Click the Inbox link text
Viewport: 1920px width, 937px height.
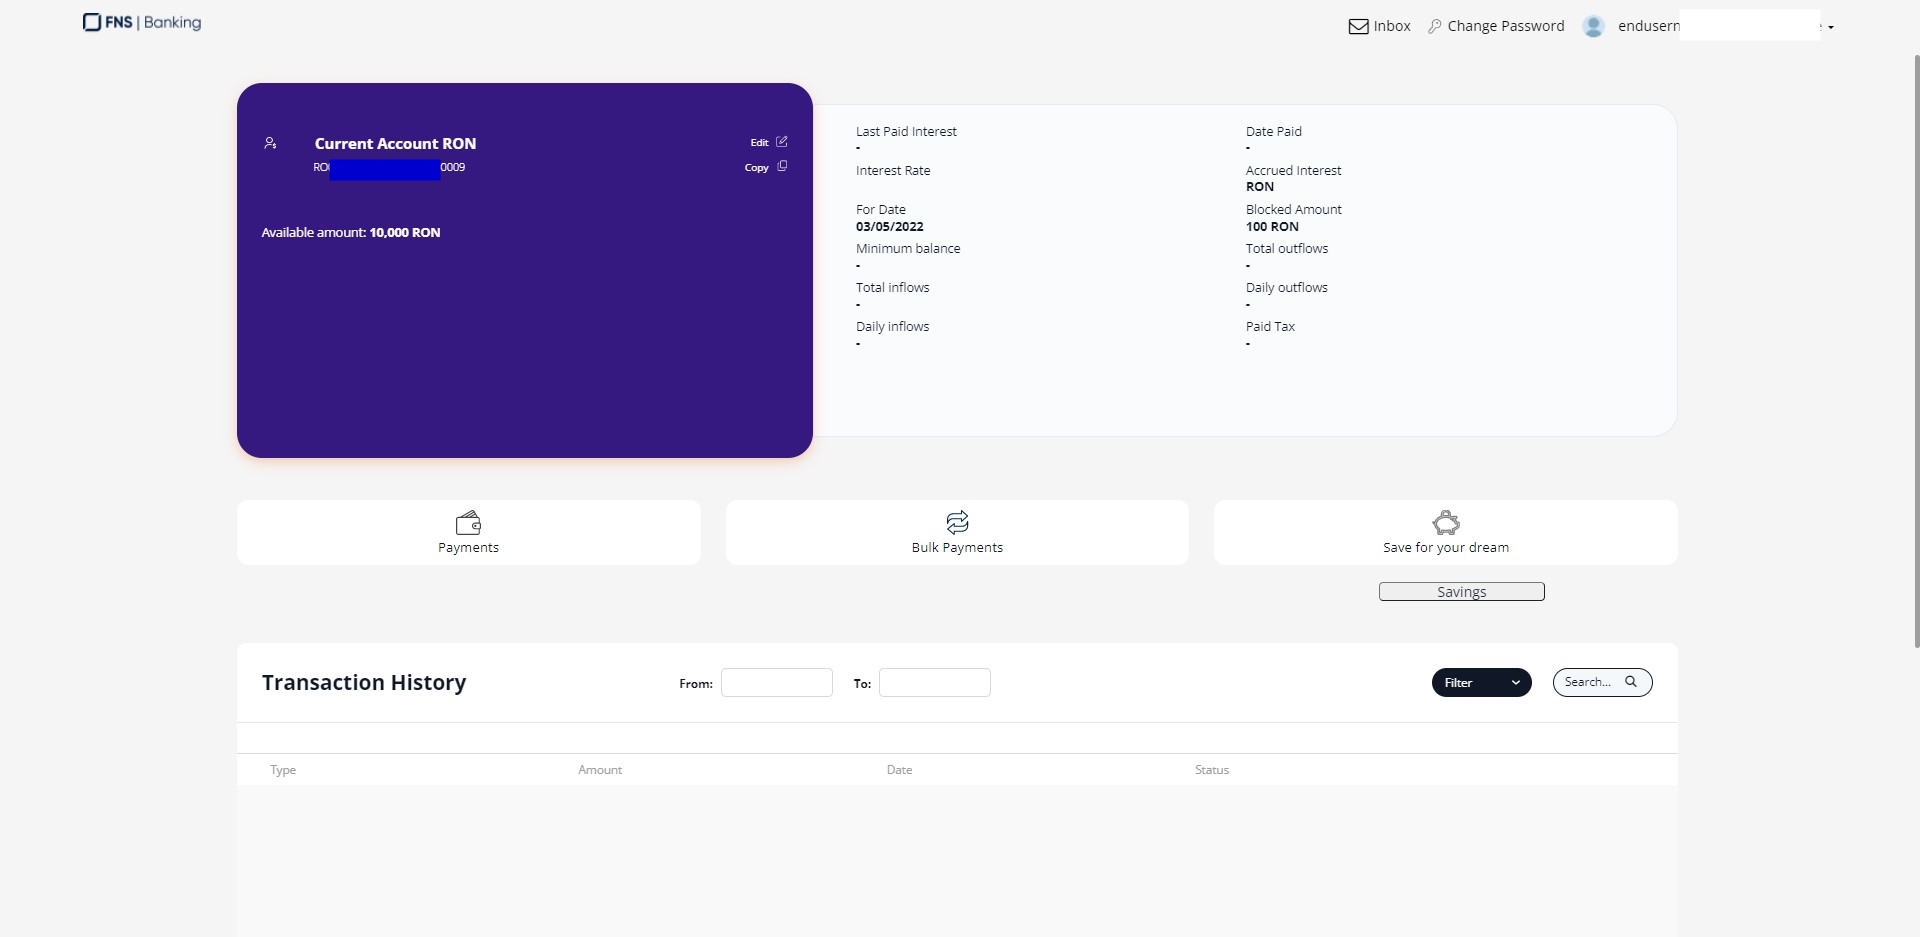coord(1392,27)
